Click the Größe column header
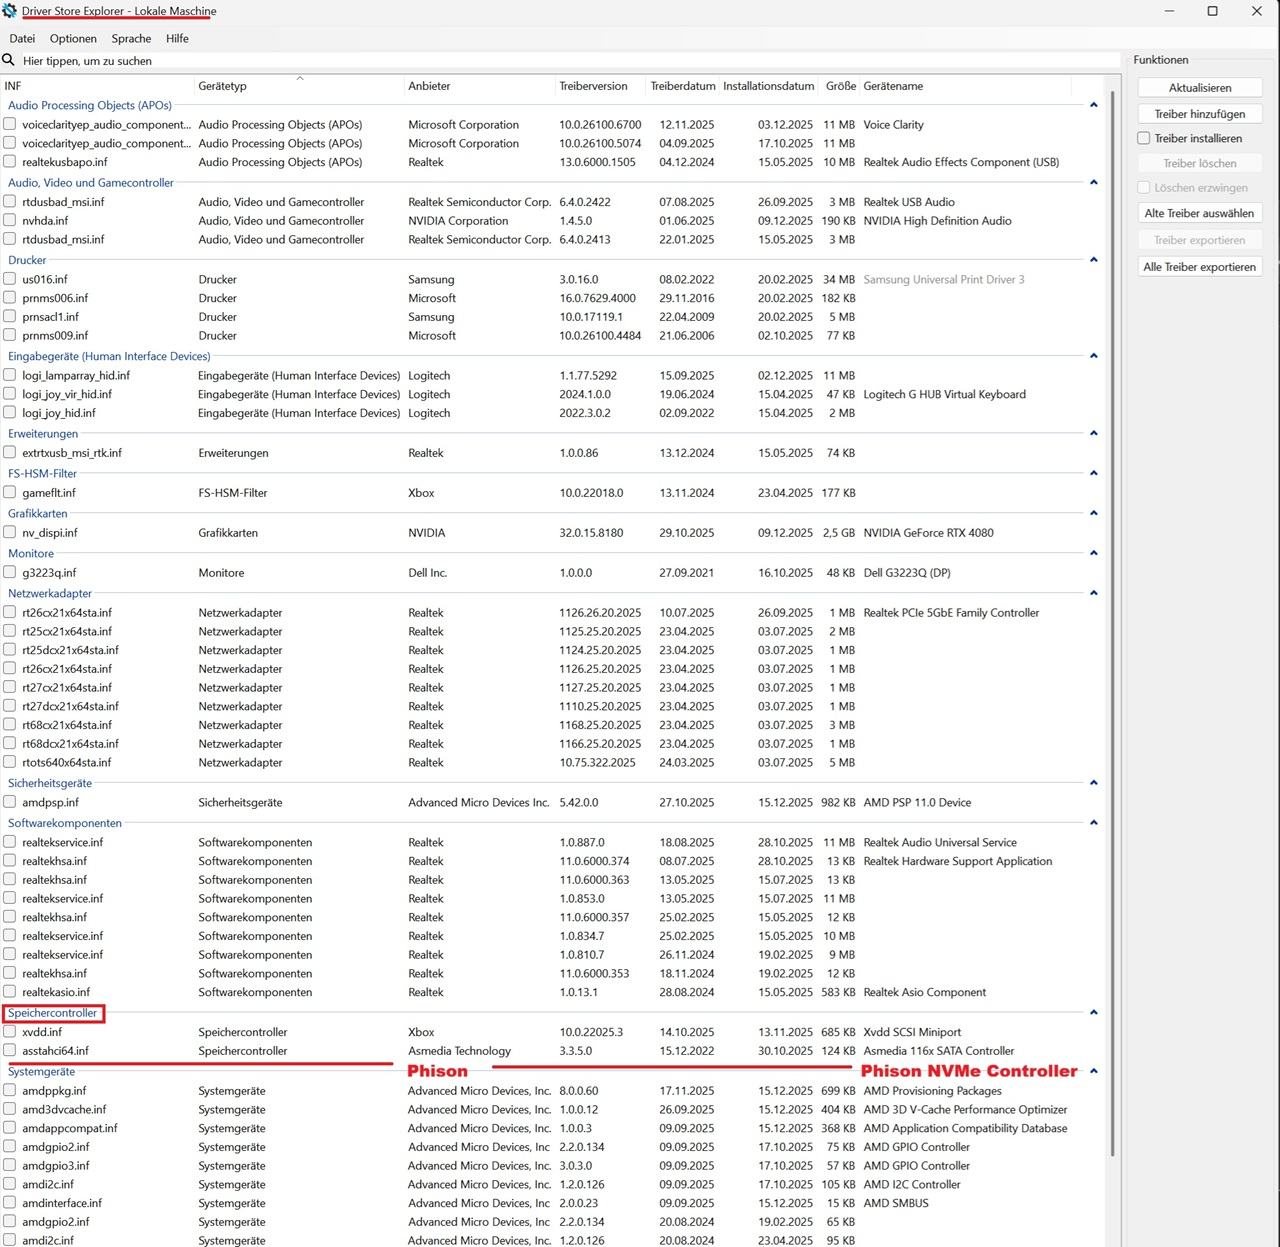This screenshot has height=1247, width=1280. coord(840,86)
